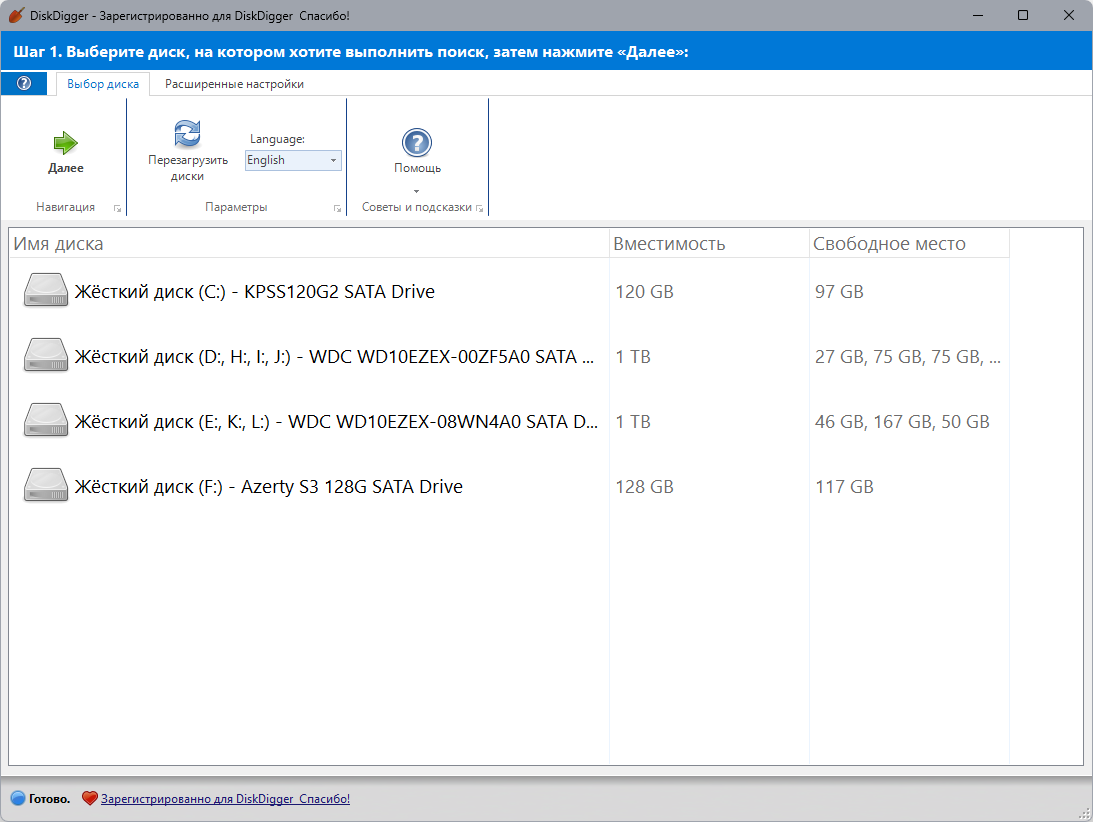1093x822 pixels.
Task: Select row Жёсткий диск (F:) Azerty S3
Action: [510, 486]
